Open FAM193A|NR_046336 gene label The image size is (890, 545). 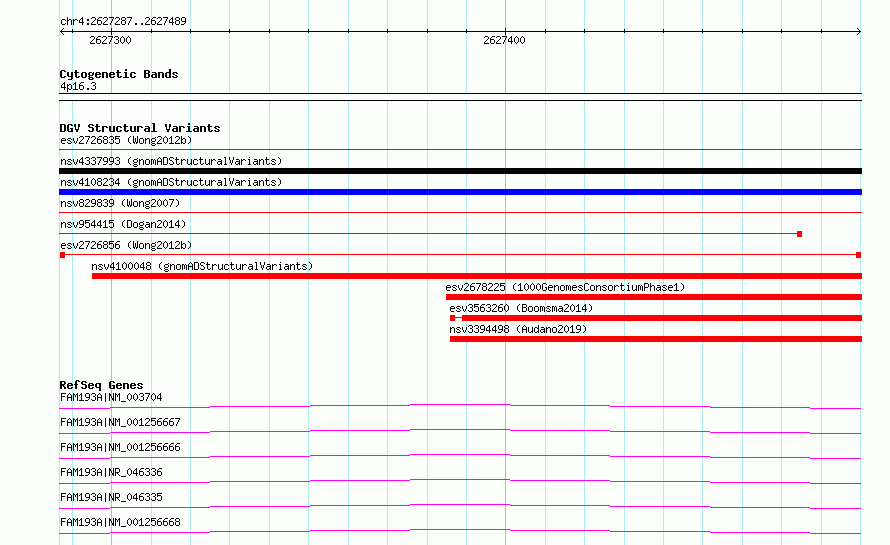point(111,472)
